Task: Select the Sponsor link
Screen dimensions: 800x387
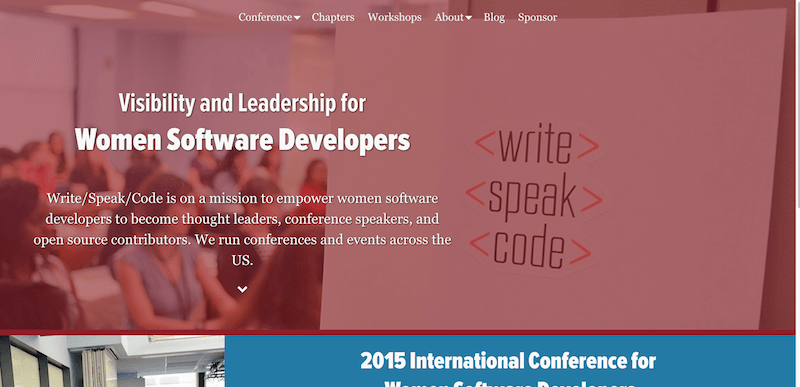Action: (537, 17)
